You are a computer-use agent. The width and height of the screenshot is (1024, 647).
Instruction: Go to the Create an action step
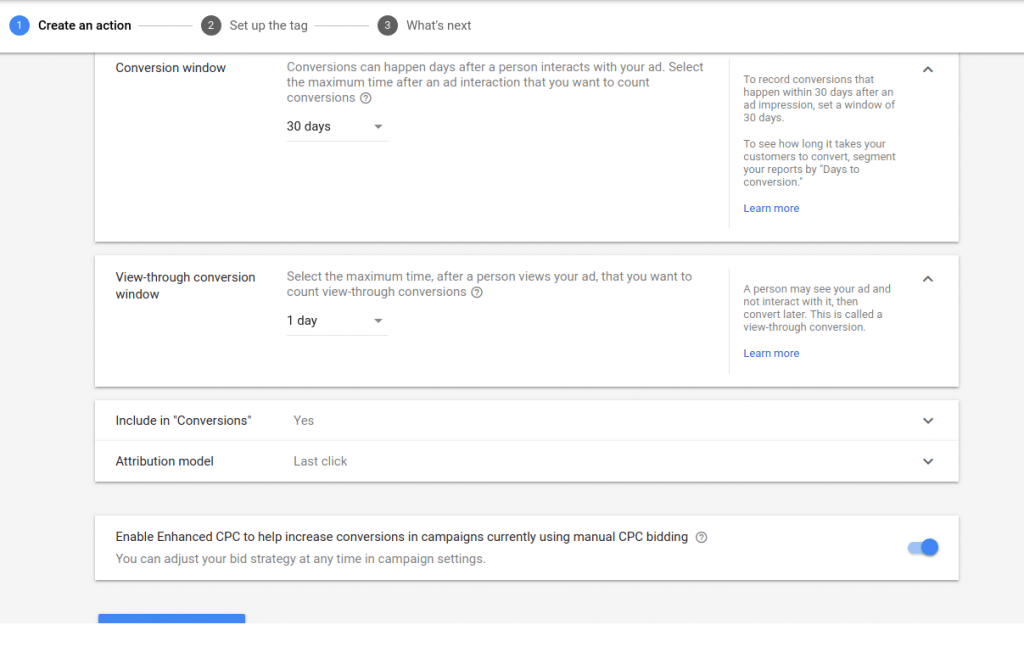85,25
